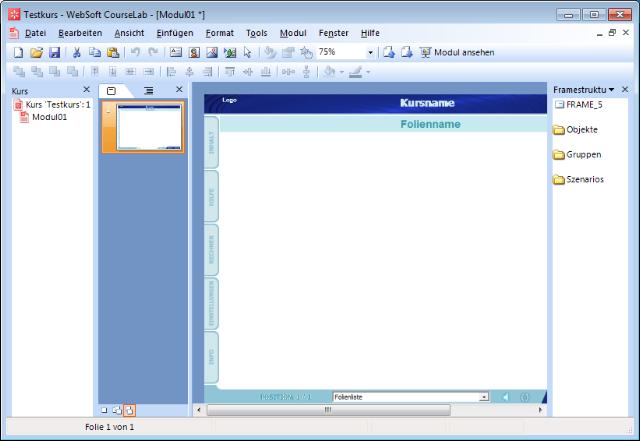Click the zoom percentage field
The height and width of the screenshot is (441, 640).
pos(342,52)
